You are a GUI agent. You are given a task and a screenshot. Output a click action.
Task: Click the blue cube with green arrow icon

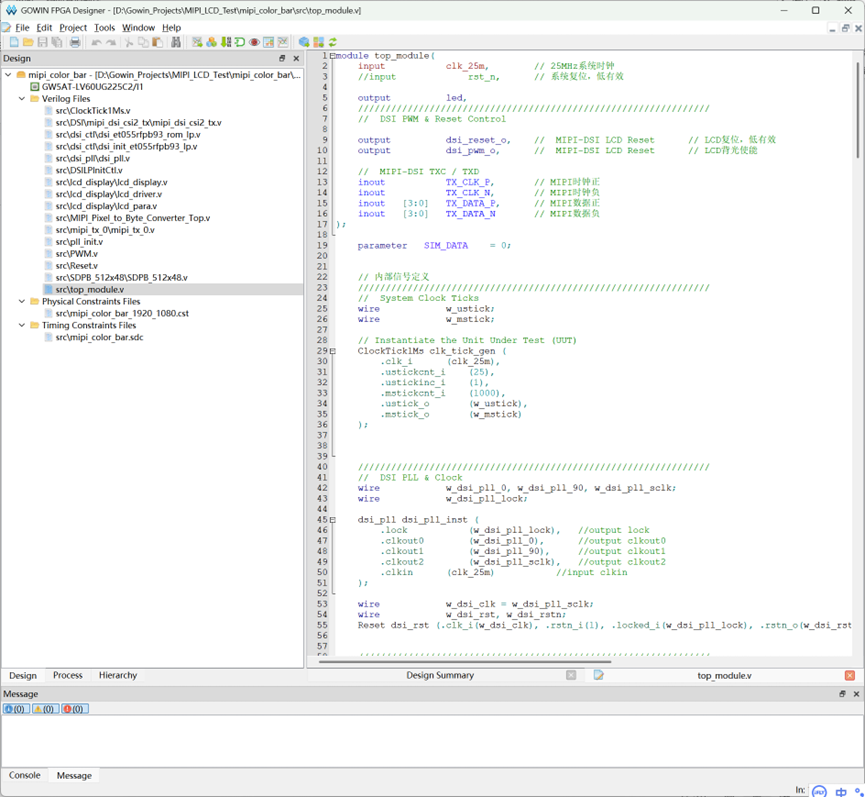(x=304, y=42)
